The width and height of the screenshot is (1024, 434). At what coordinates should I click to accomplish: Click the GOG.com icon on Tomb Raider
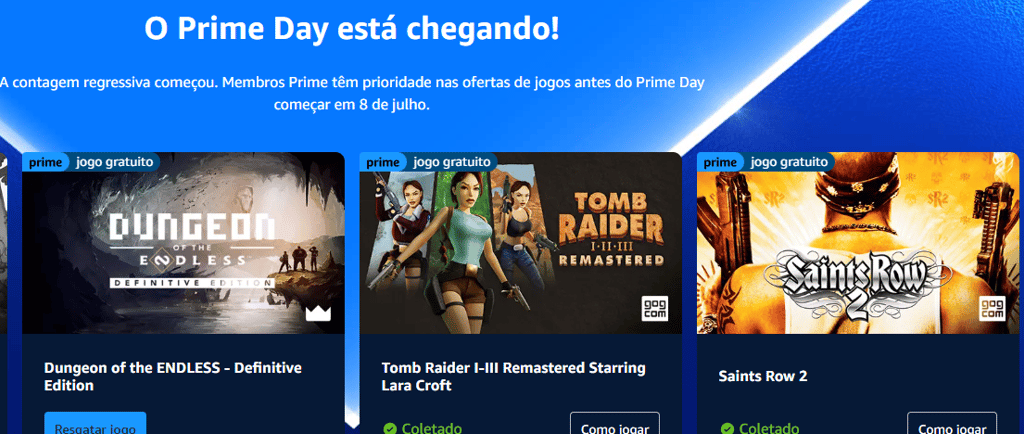[x=654, y=308]
